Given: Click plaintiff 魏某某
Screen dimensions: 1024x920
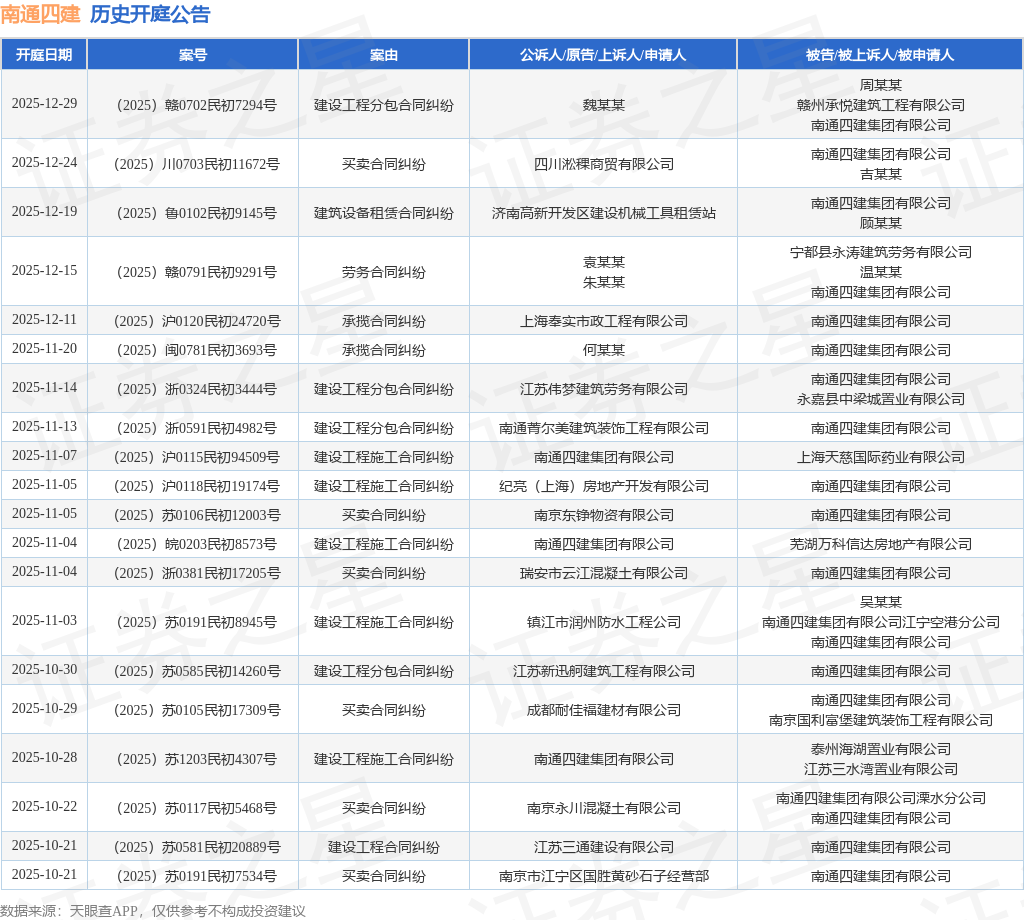Looking at the screenshot, I should [603, 105].
